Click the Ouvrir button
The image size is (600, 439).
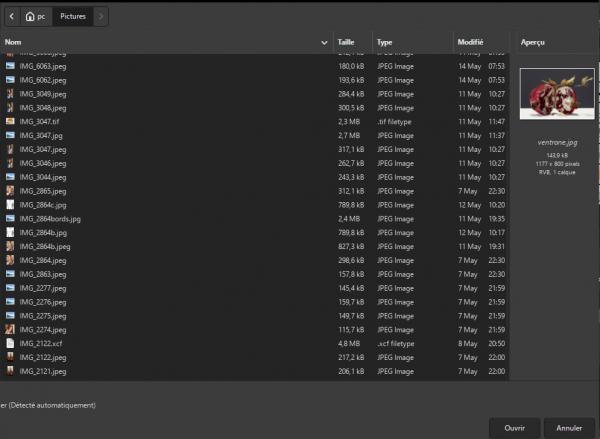coord(514,428)
